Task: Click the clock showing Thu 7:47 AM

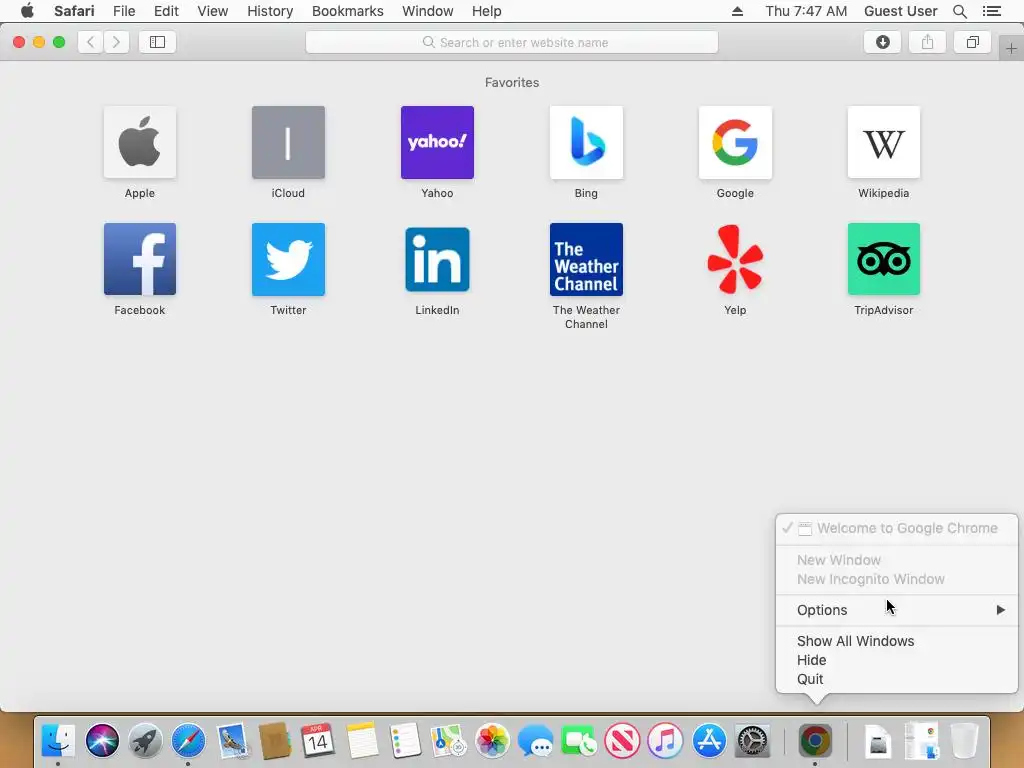Action: pos(806,11)
